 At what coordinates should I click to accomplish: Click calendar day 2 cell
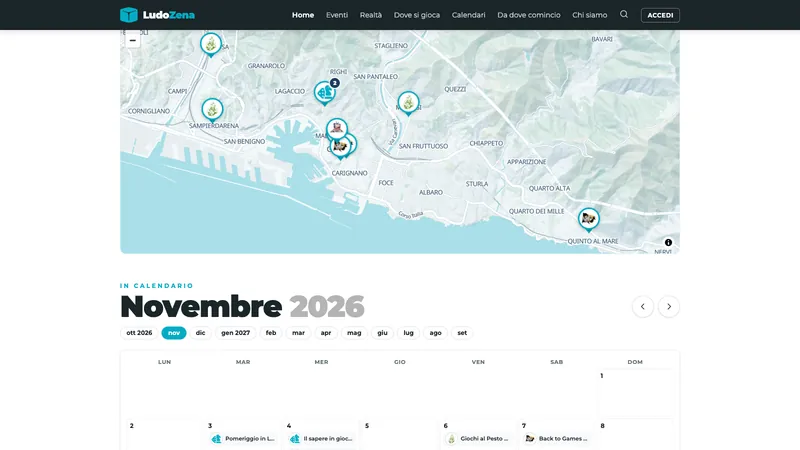tap(164, 435)
